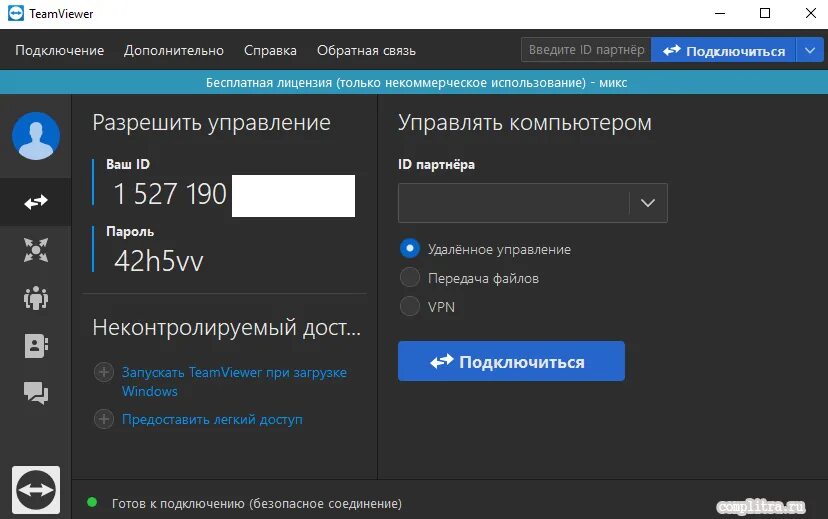Click the large blue Подключиться button
Viewport: 828px width, 519px height.
click(511, 361)
